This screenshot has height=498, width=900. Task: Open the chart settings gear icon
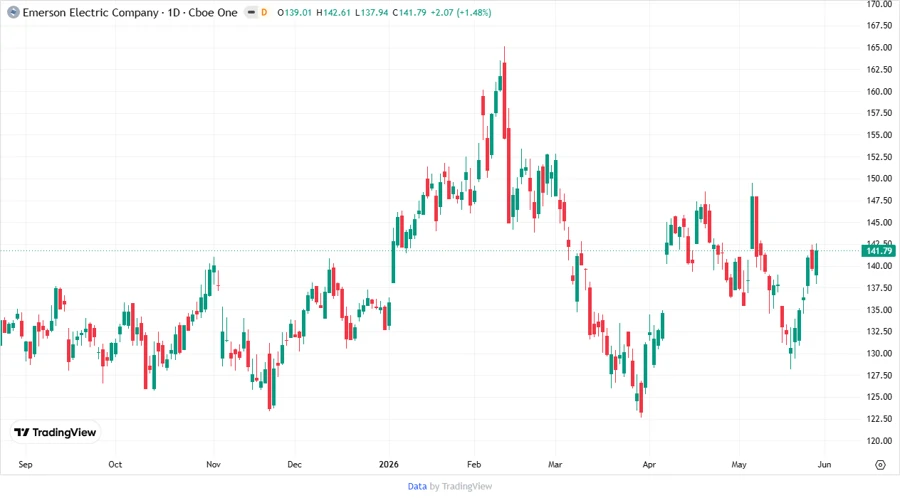point(880,465)
